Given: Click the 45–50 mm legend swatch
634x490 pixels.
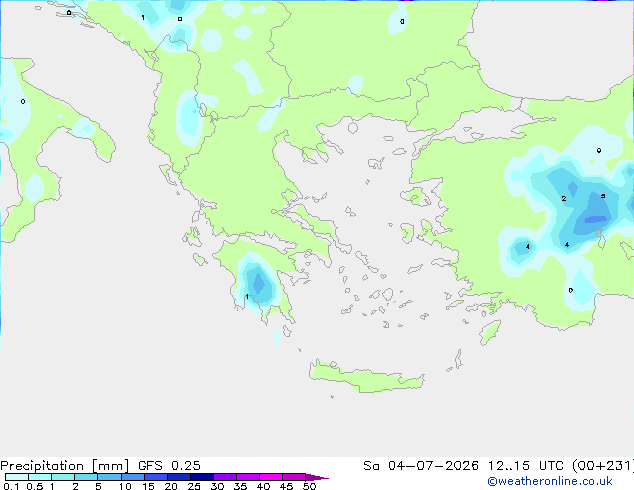Looking at the screenshot, I should pos(294,477).
